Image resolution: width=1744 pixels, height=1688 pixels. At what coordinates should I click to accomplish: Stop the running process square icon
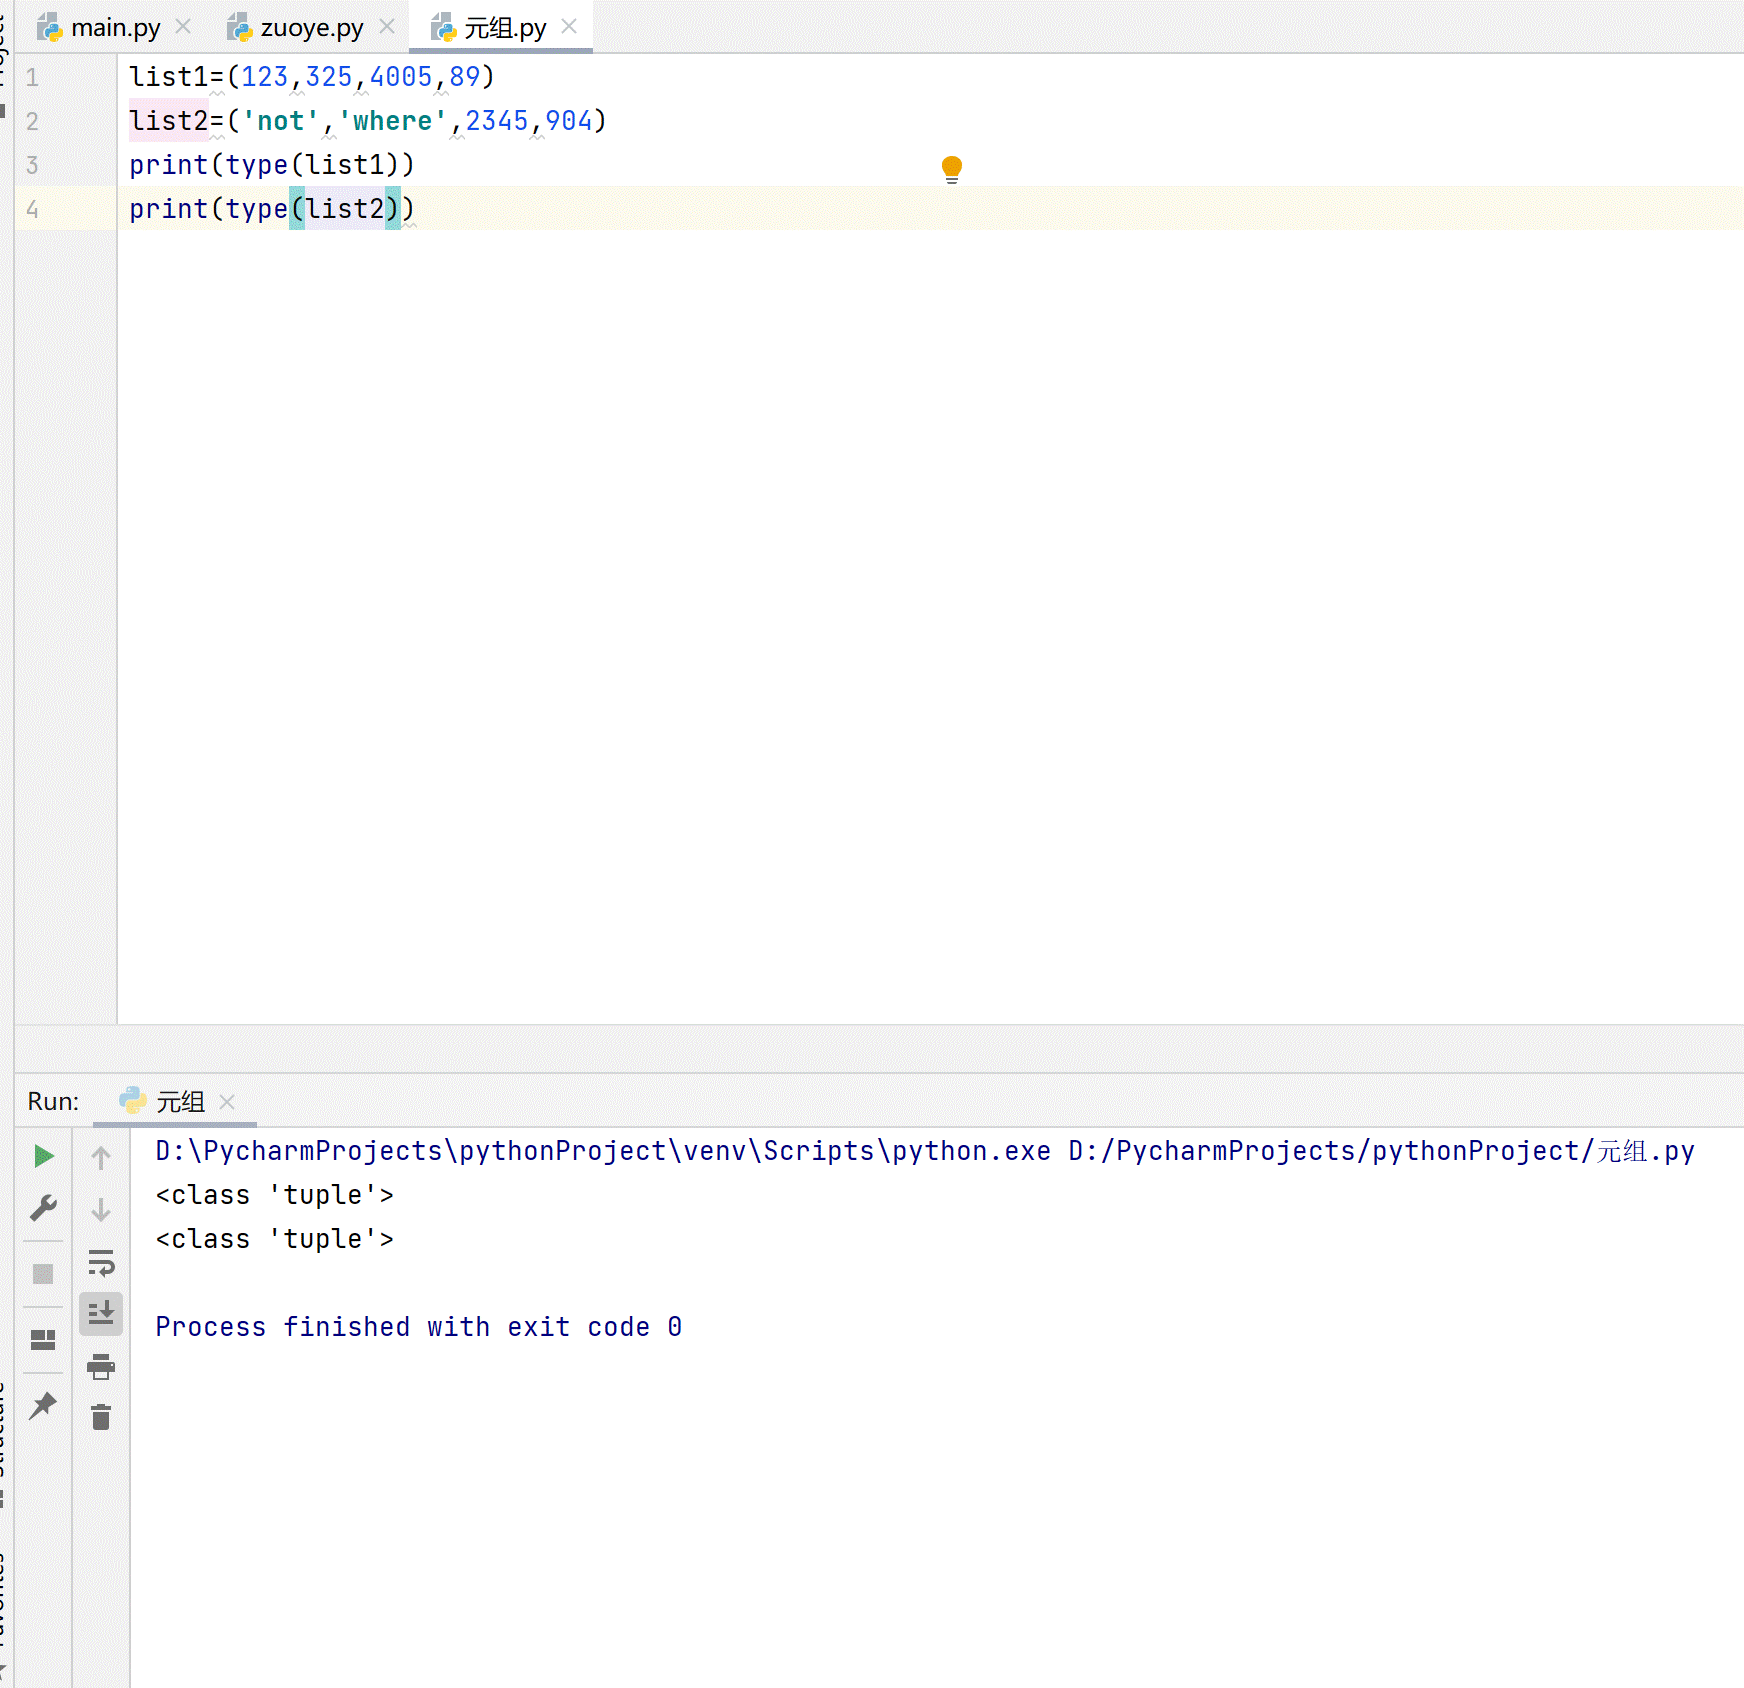43,1274
